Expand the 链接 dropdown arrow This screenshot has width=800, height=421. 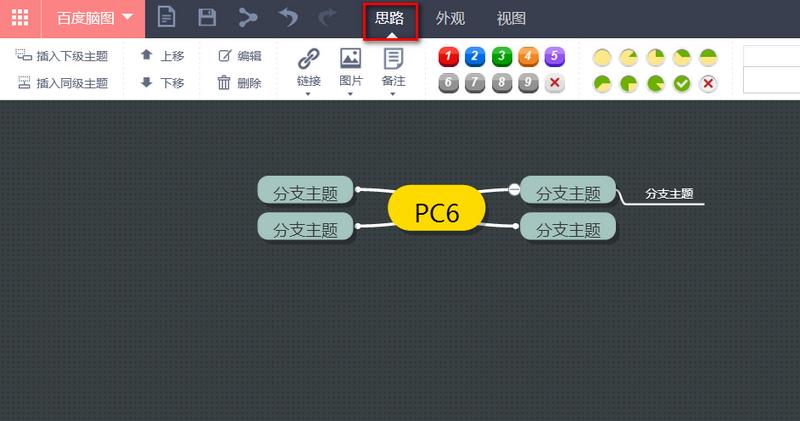click(x=308, y=94)
